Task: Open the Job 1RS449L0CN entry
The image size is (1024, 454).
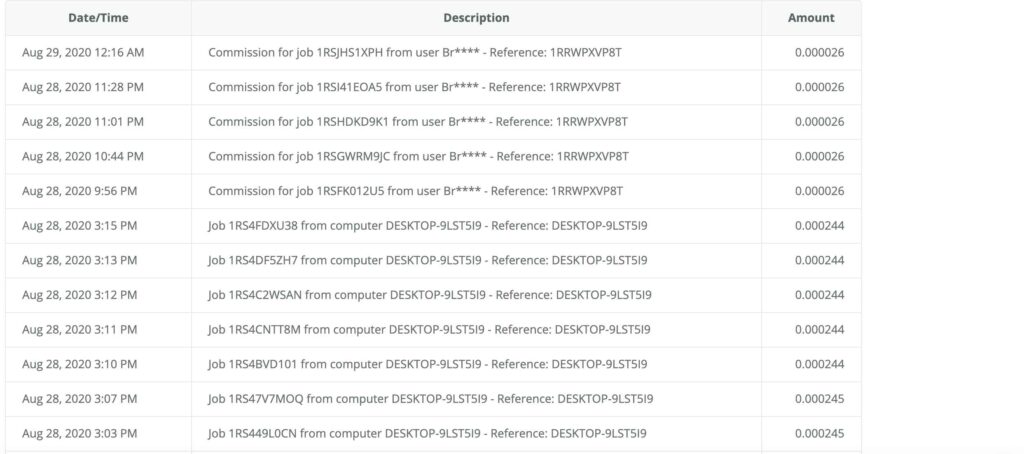Action: point(427,433)
